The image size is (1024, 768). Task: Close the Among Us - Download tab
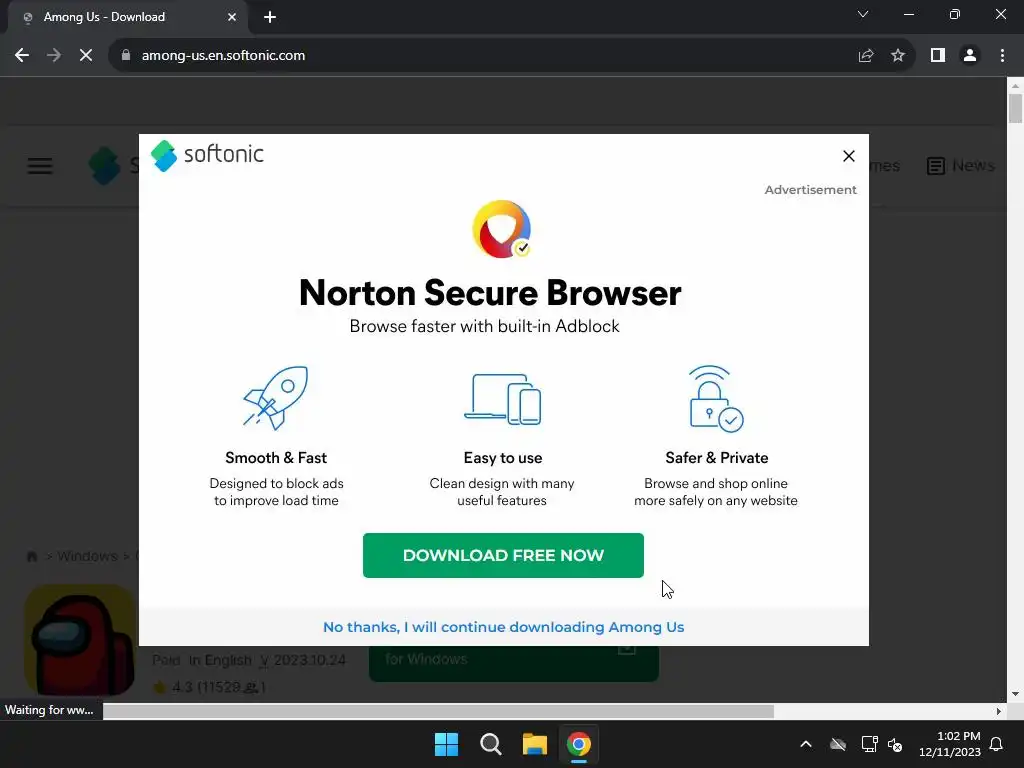point(232,17)
